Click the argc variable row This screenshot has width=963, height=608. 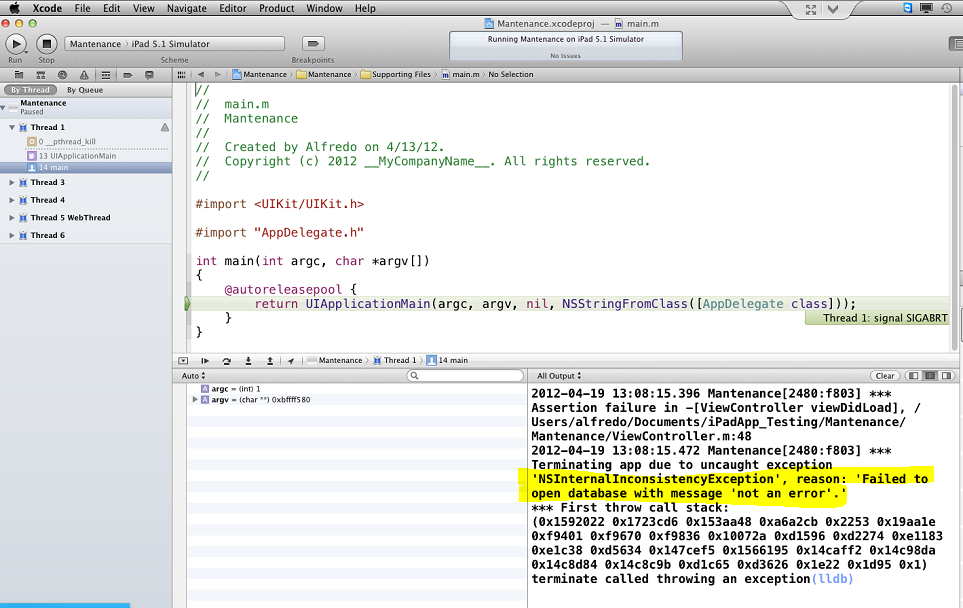point(356,389)
